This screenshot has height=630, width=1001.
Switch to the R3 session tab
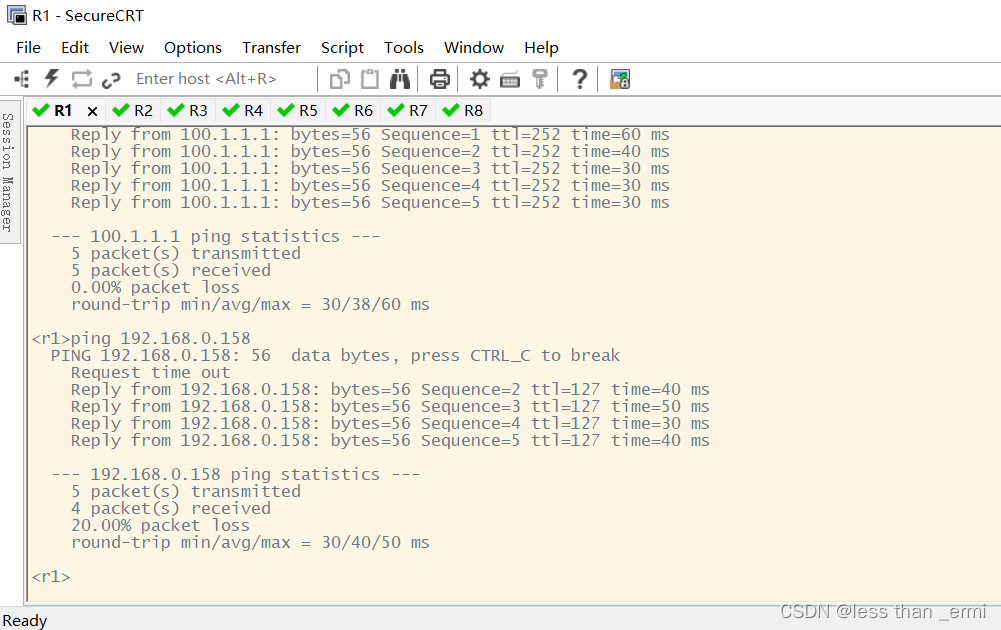coord(188,111)
